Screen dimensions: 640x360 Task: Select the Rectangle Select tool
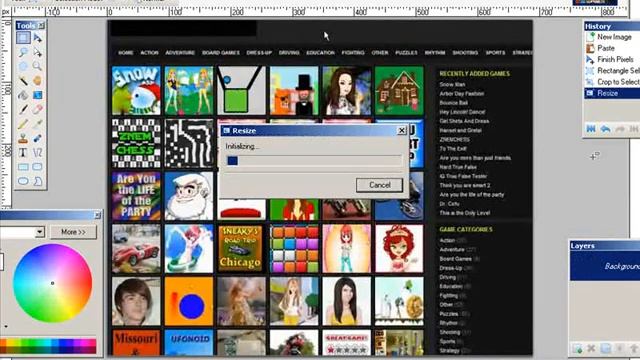pyautogui.click(x=23, y=38)
